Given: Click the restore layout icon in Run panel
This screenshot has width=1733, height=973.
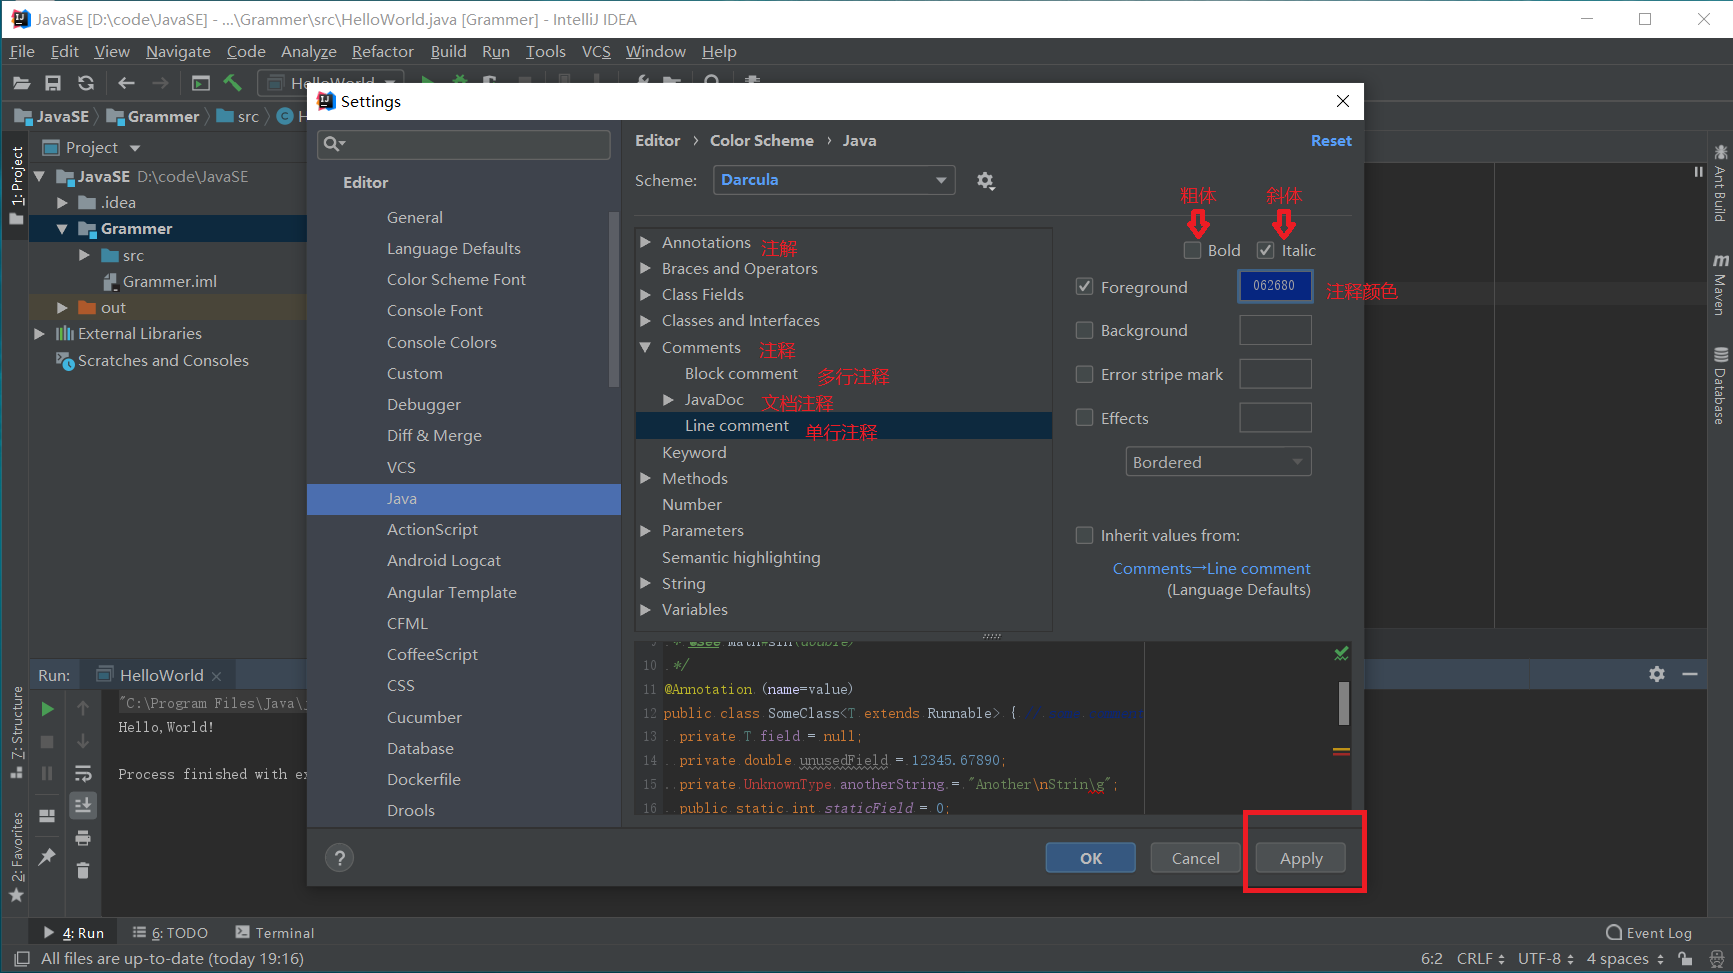Looking at the screenshot, I should [x=47, y=817].
